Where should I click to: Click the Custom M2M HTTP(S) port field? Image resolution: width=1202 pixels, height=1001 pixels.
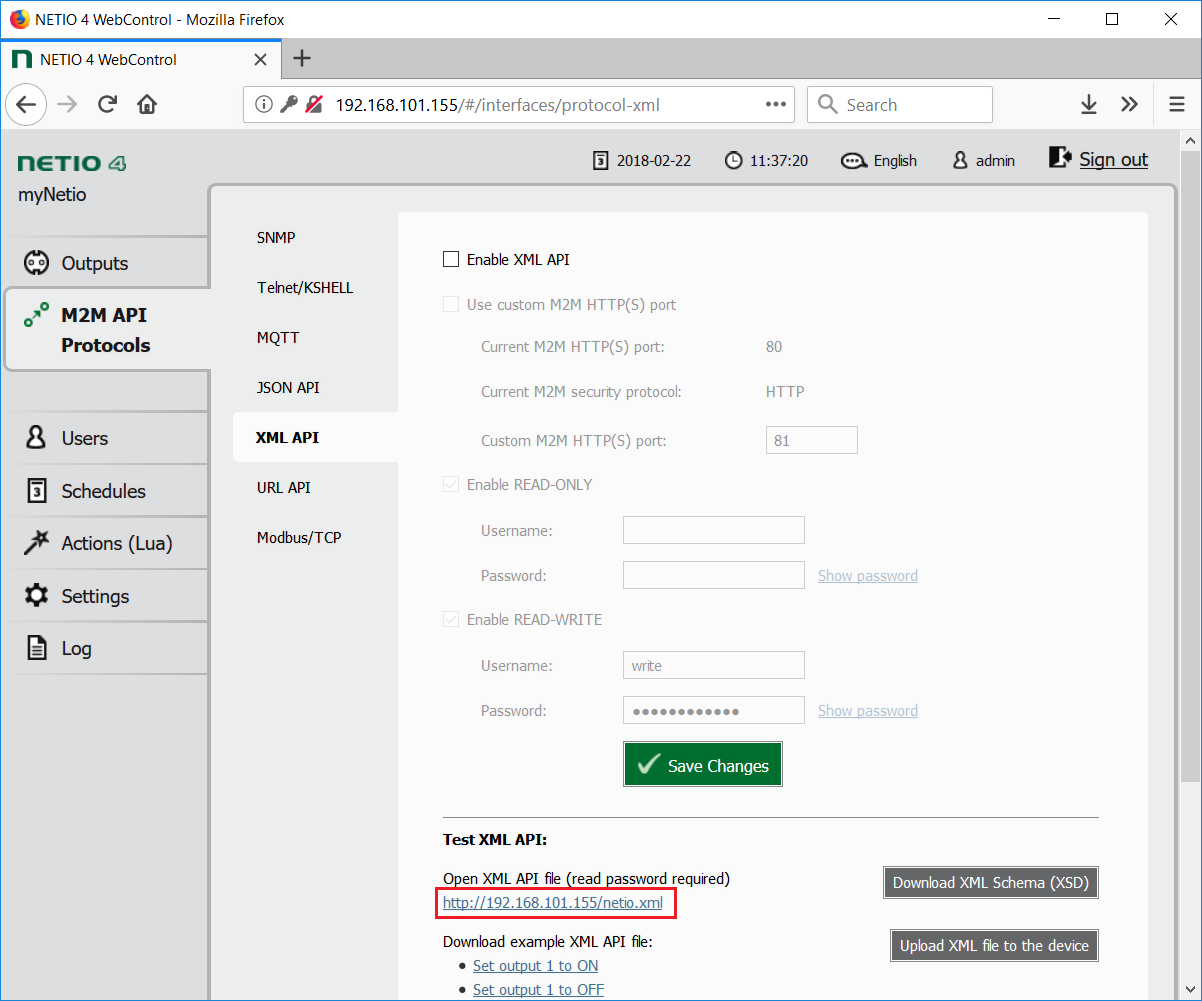pyautogui.click(x=812, y=440)
